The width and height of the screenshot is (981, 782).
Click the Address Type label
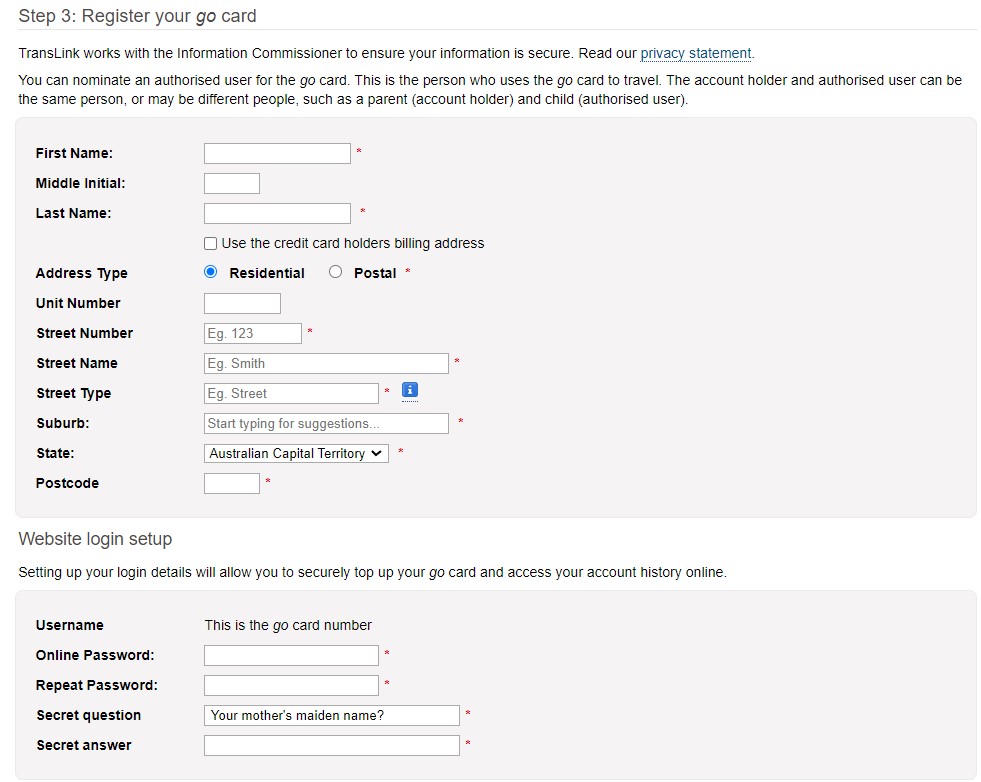tap(81, 273)
